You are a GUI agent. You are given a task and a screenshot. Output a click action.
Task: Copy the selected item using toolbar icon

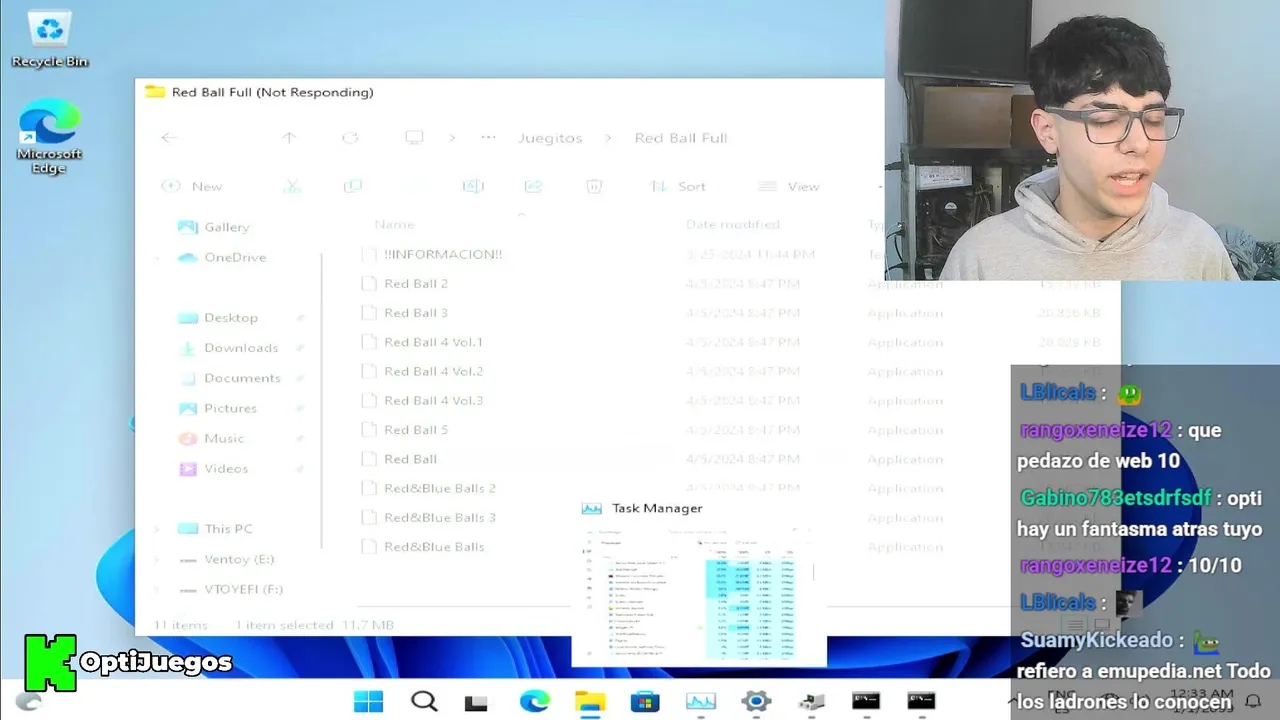pos(352,186)
